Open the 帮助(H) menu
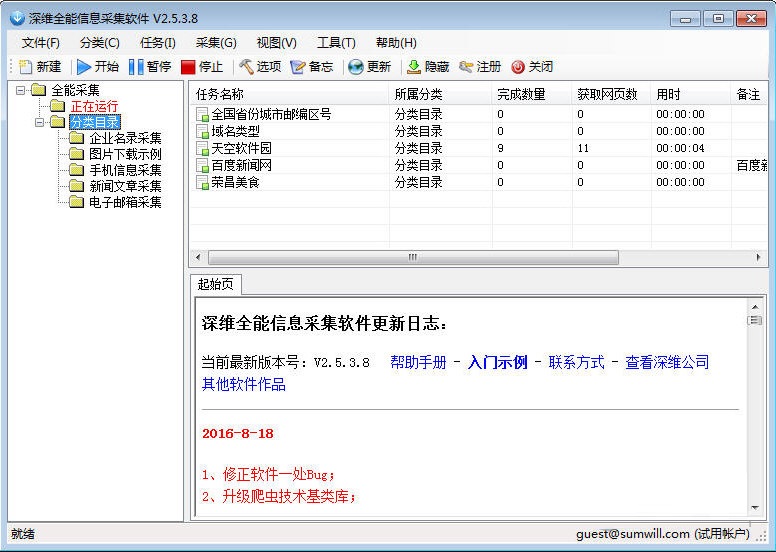The width and height of the screenshot is (776, 552). [x=396, y=43]
